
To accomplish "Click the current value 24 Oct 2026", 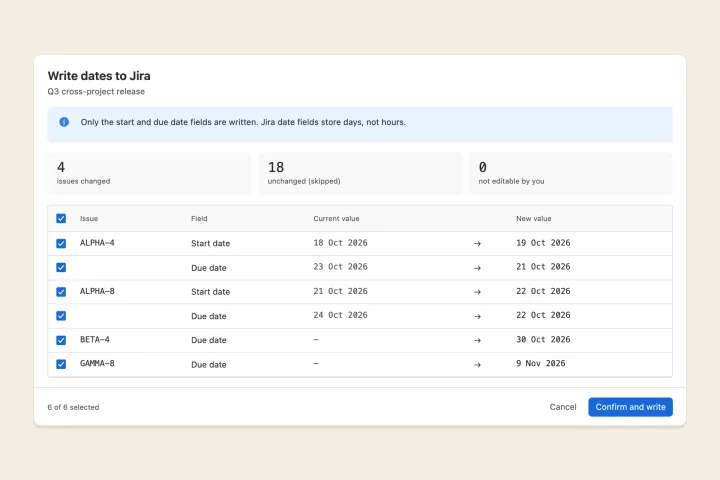I will pyautogui.click(x=341, y=315).
